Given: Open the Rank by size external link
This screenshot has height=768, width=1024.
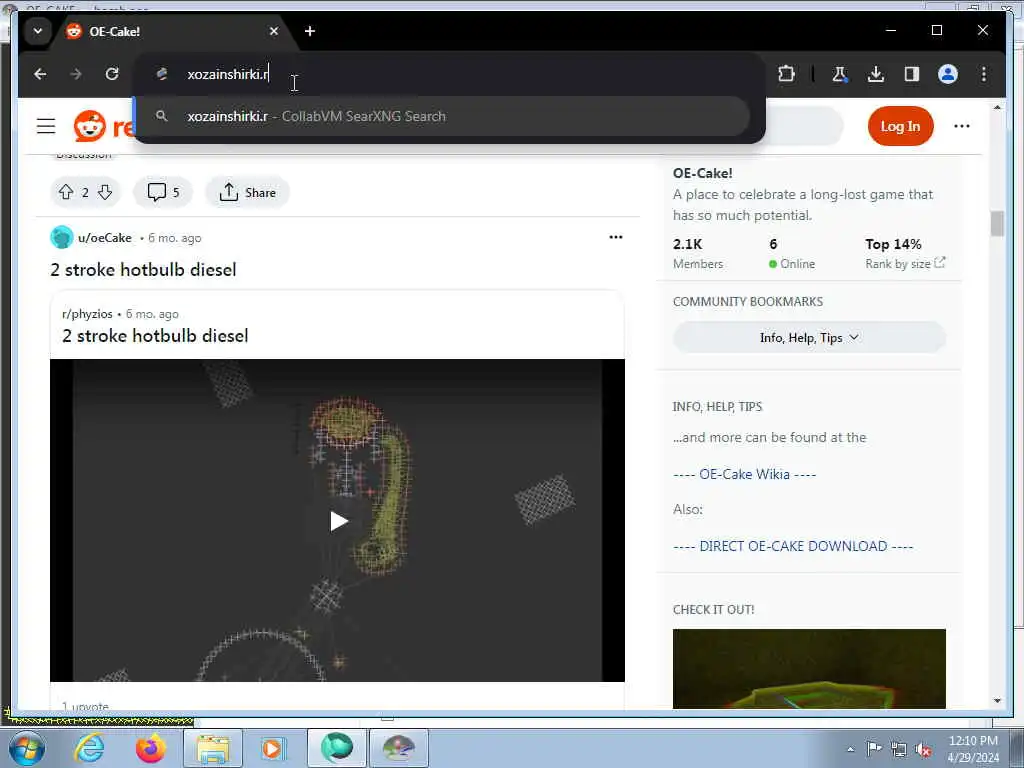Looking at the screenshot, I should tap(905, 264).
